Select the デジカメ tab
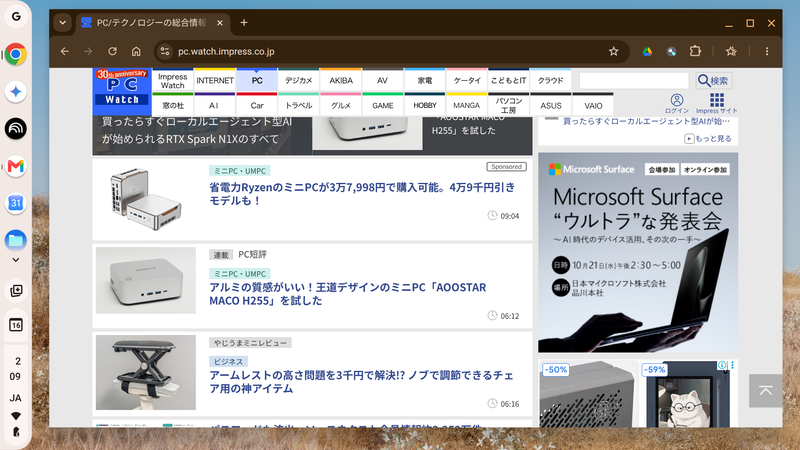The width and height of the screenshot is (800, 450). coord(298,80)
